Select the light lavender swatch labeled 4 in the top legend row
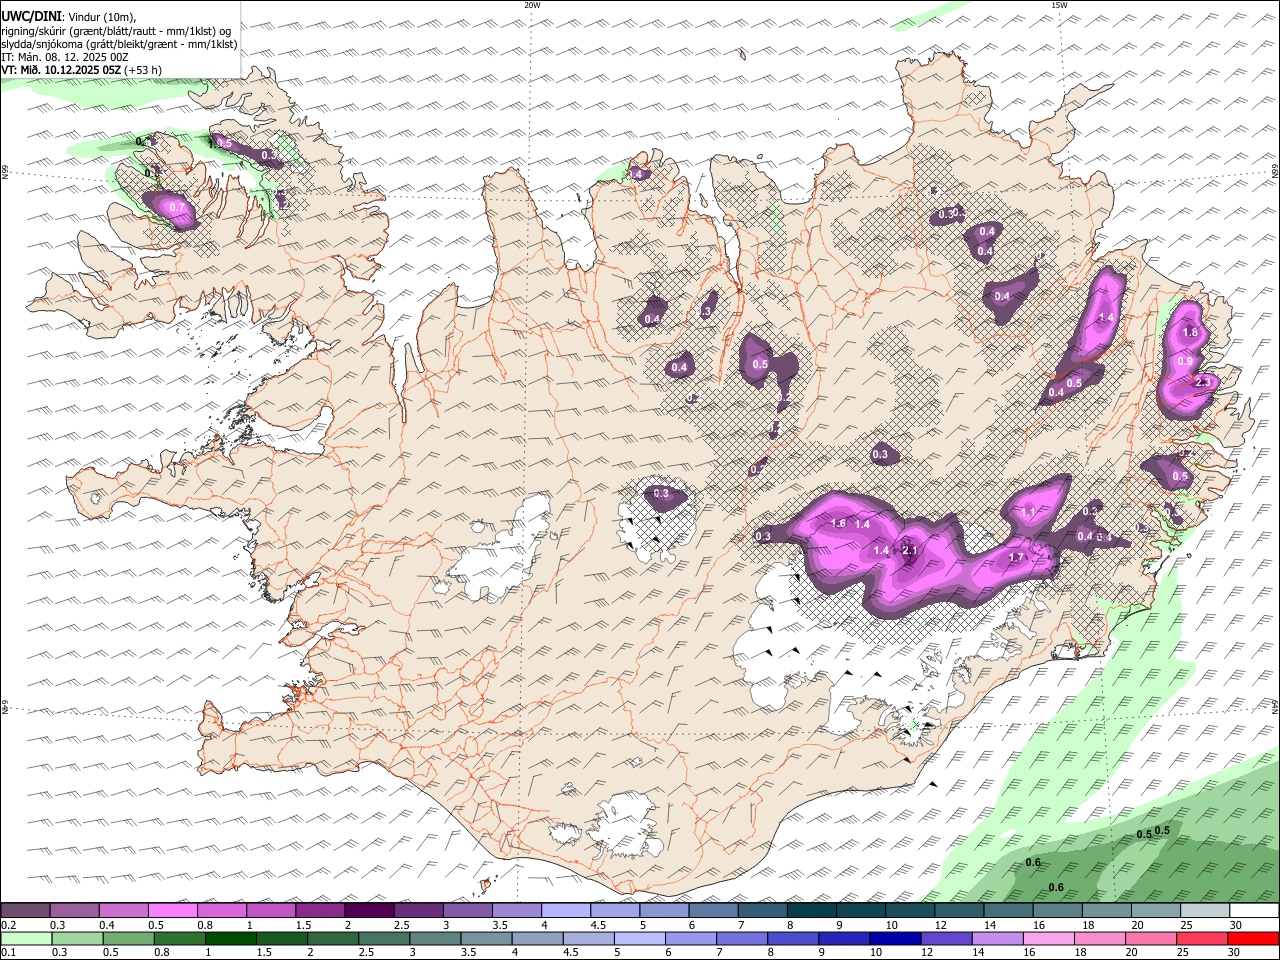Screen dimensions: 1280x960 click(566, 910)
